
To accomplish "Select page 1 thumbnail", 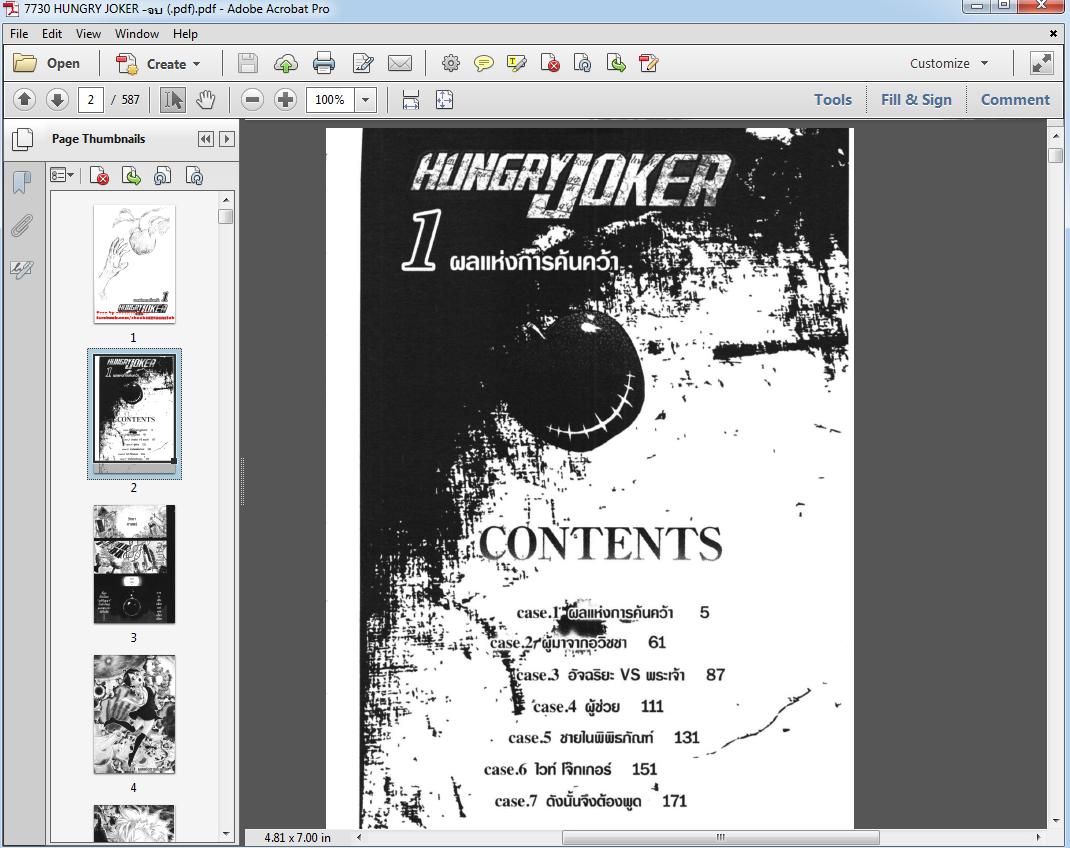I will click(x=134, y=264).
